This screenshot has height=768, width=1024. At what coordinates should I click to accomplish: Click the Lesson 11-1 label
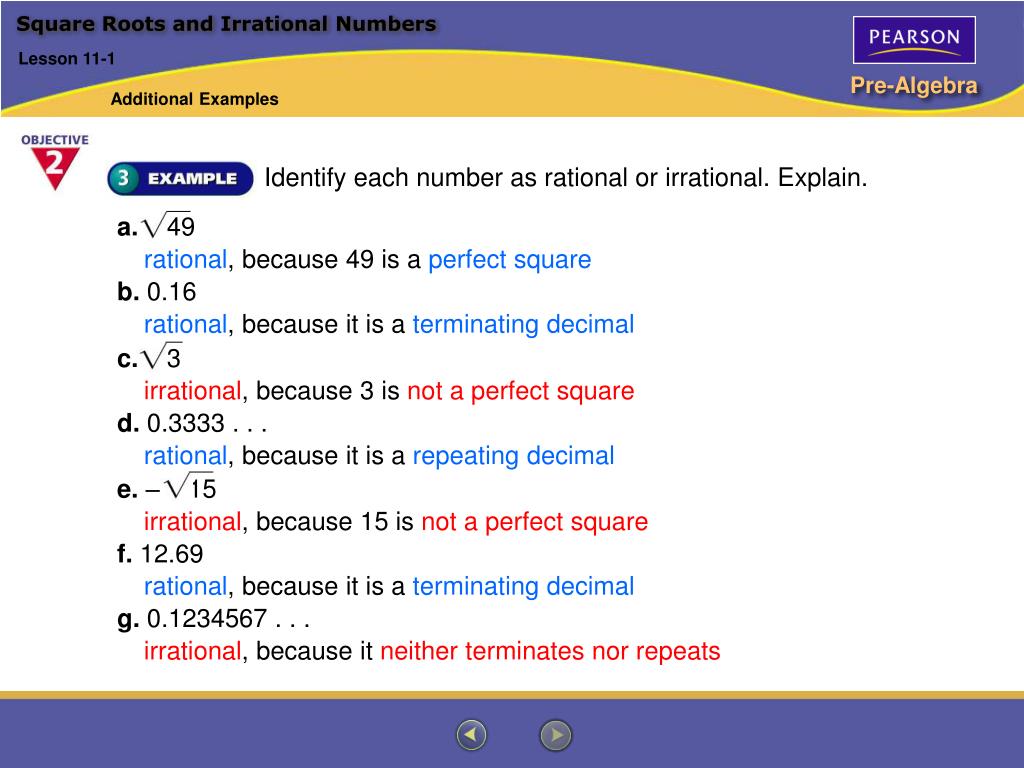tap(67, 59)
